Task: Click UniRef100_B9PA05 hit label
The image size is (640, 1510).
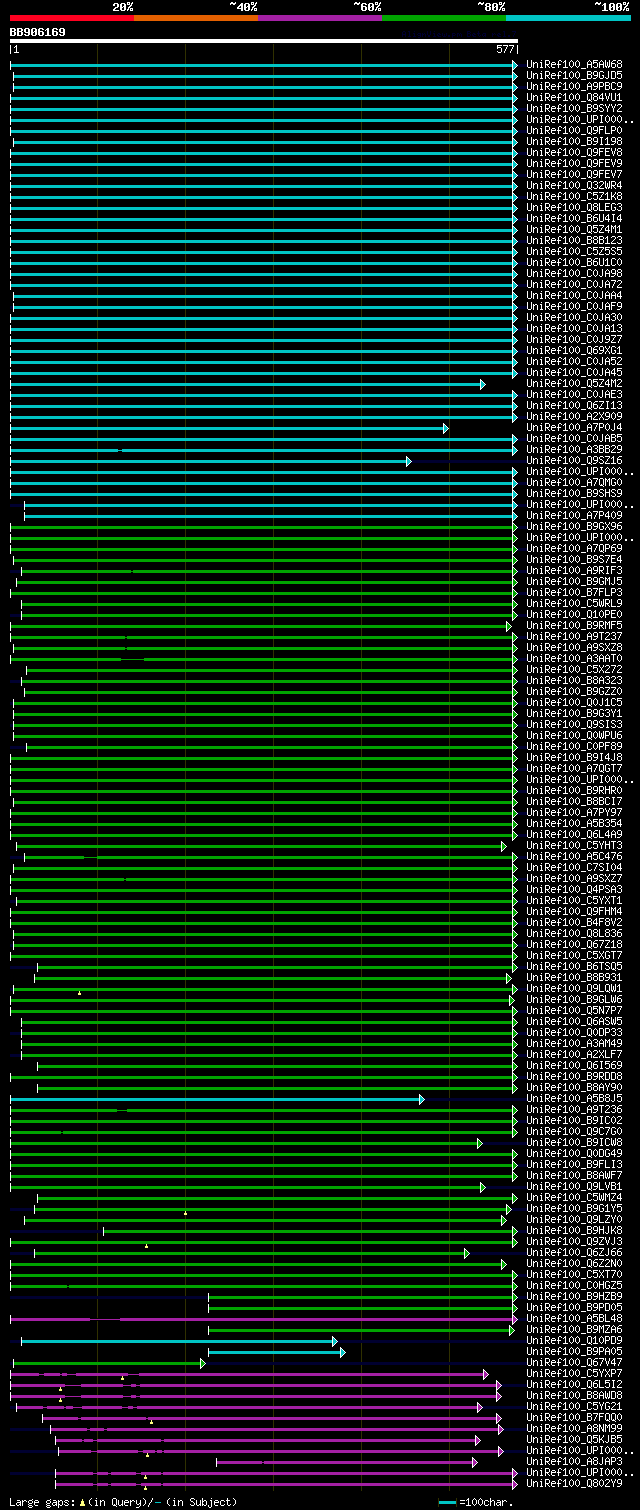Action: tap(574, 1351)
